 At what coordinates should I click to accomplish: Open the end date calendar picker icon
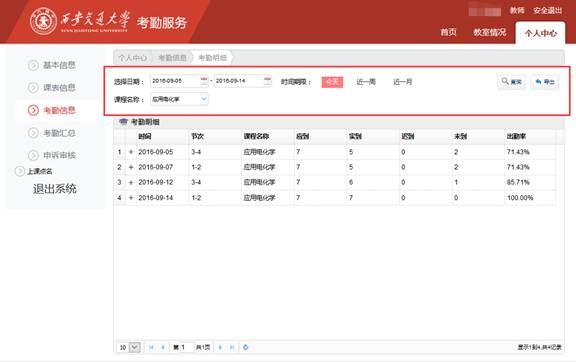coord(267,81)
